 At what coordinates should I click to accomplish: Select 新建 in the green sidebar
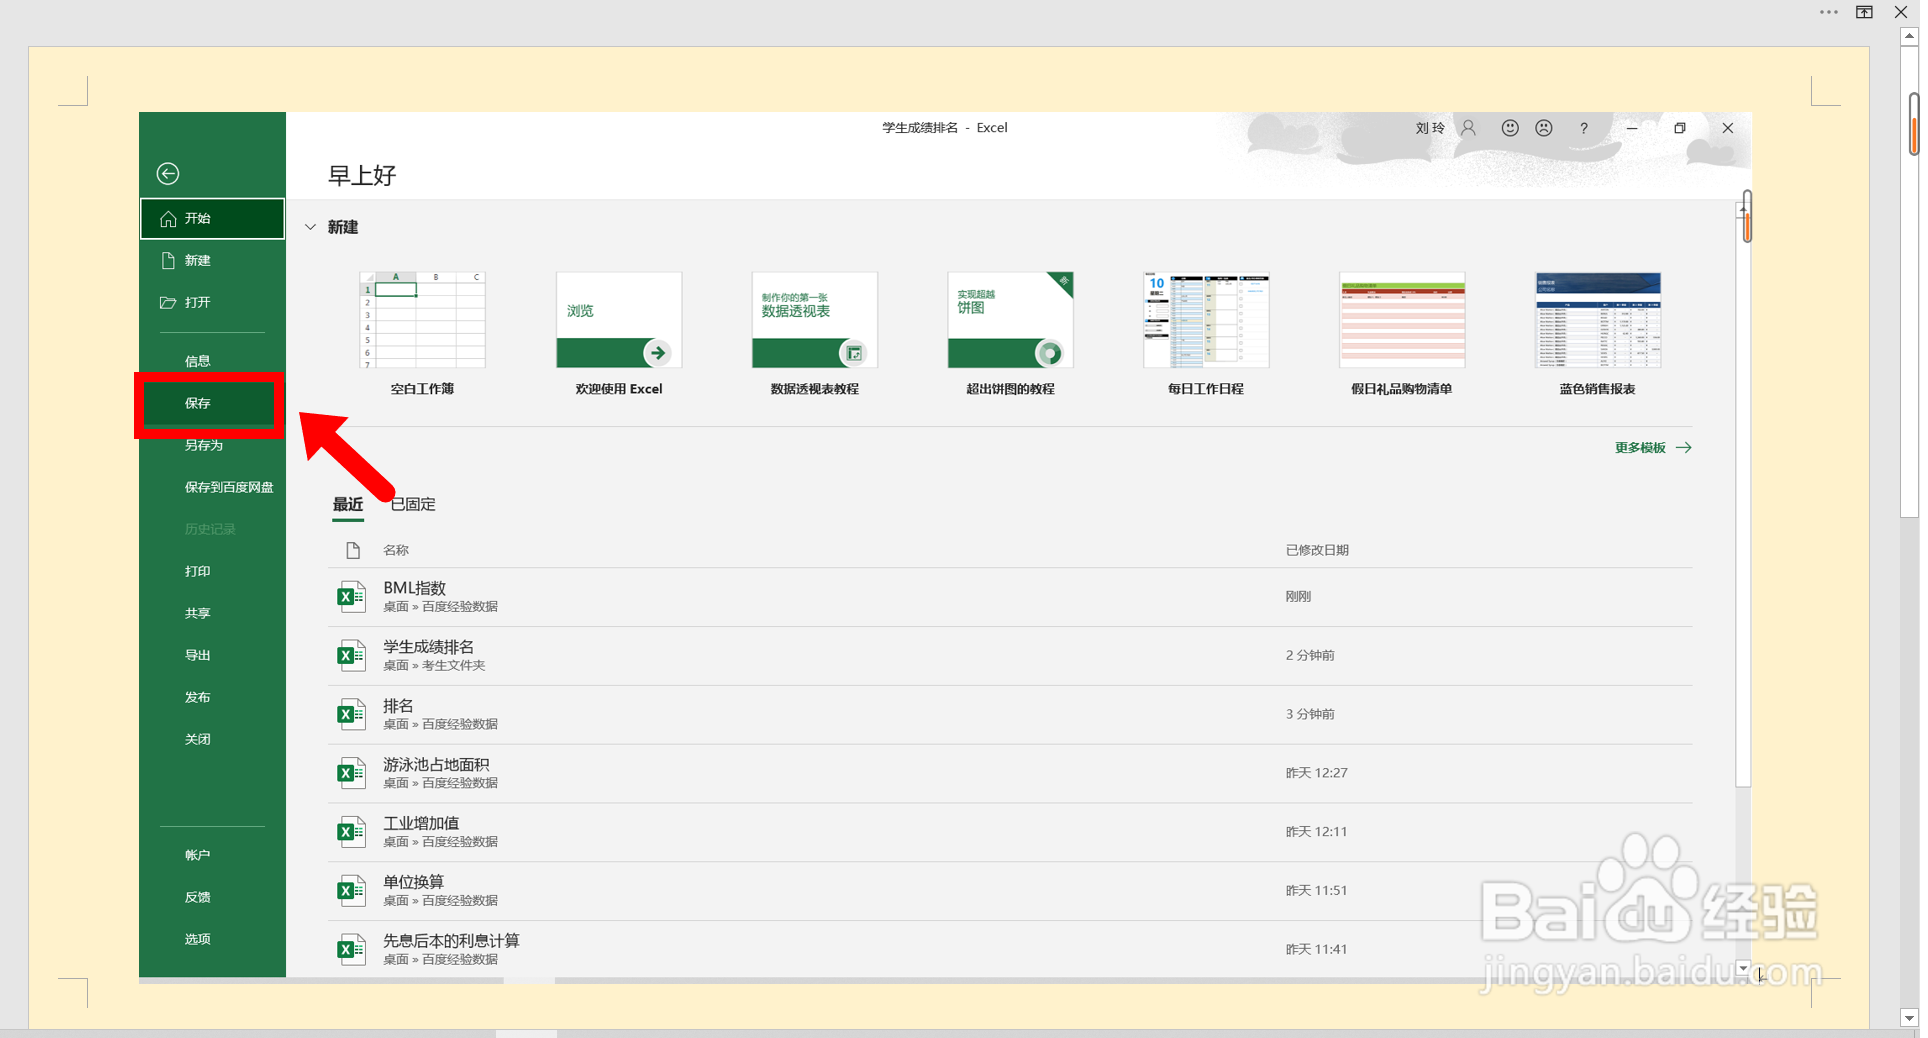[x=212, y=261]
